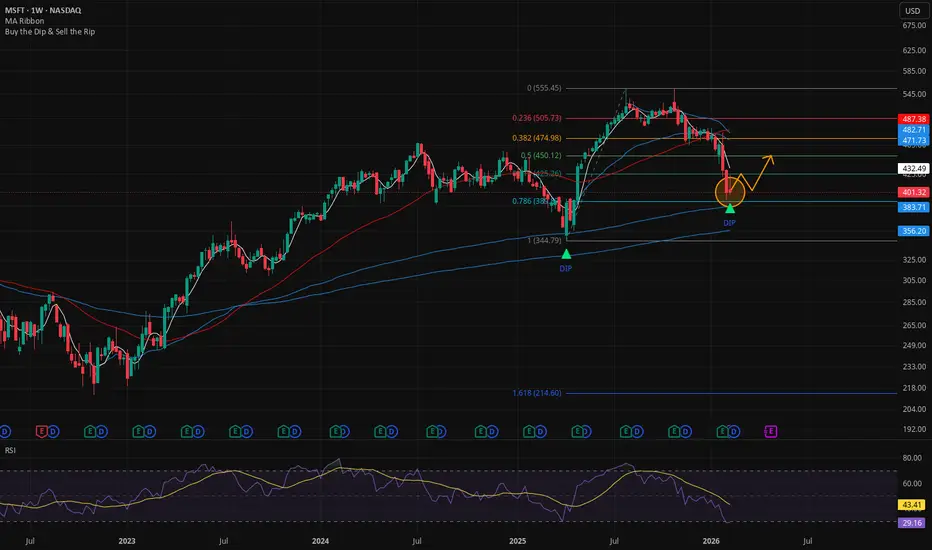Click the 2023 label on the time axis
This screenshot has width=932, height=550.
127,541
